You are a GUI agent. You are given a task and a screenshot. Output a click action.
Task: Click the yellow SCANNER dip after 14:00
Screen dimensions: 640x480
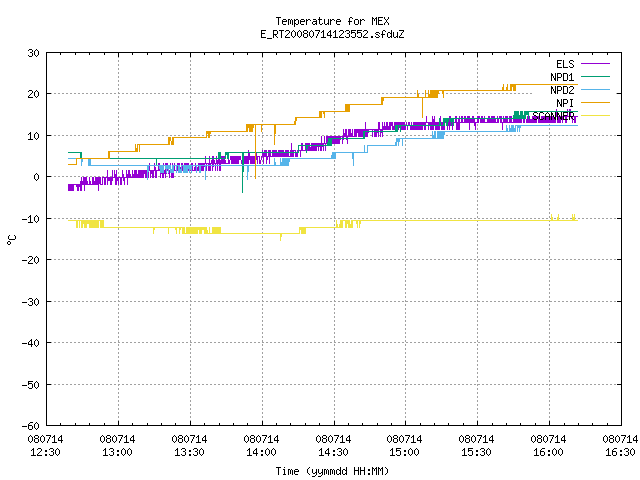280,237
